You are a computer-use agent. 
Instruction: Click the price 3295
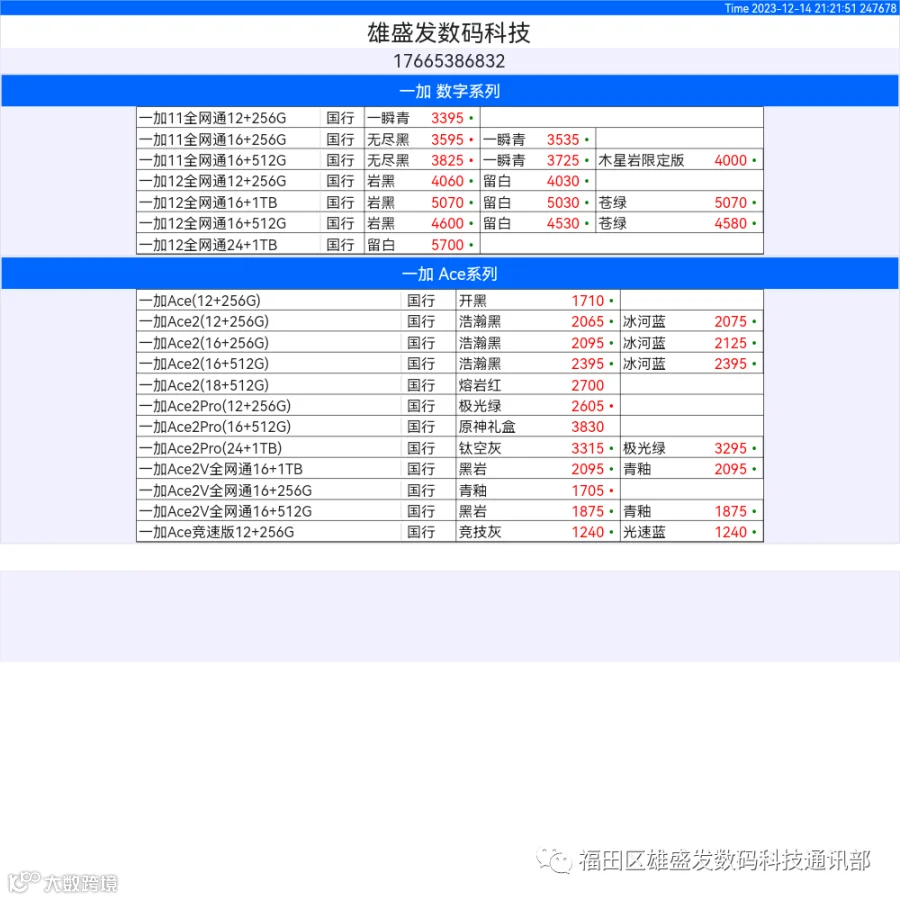tap(730, 448)
